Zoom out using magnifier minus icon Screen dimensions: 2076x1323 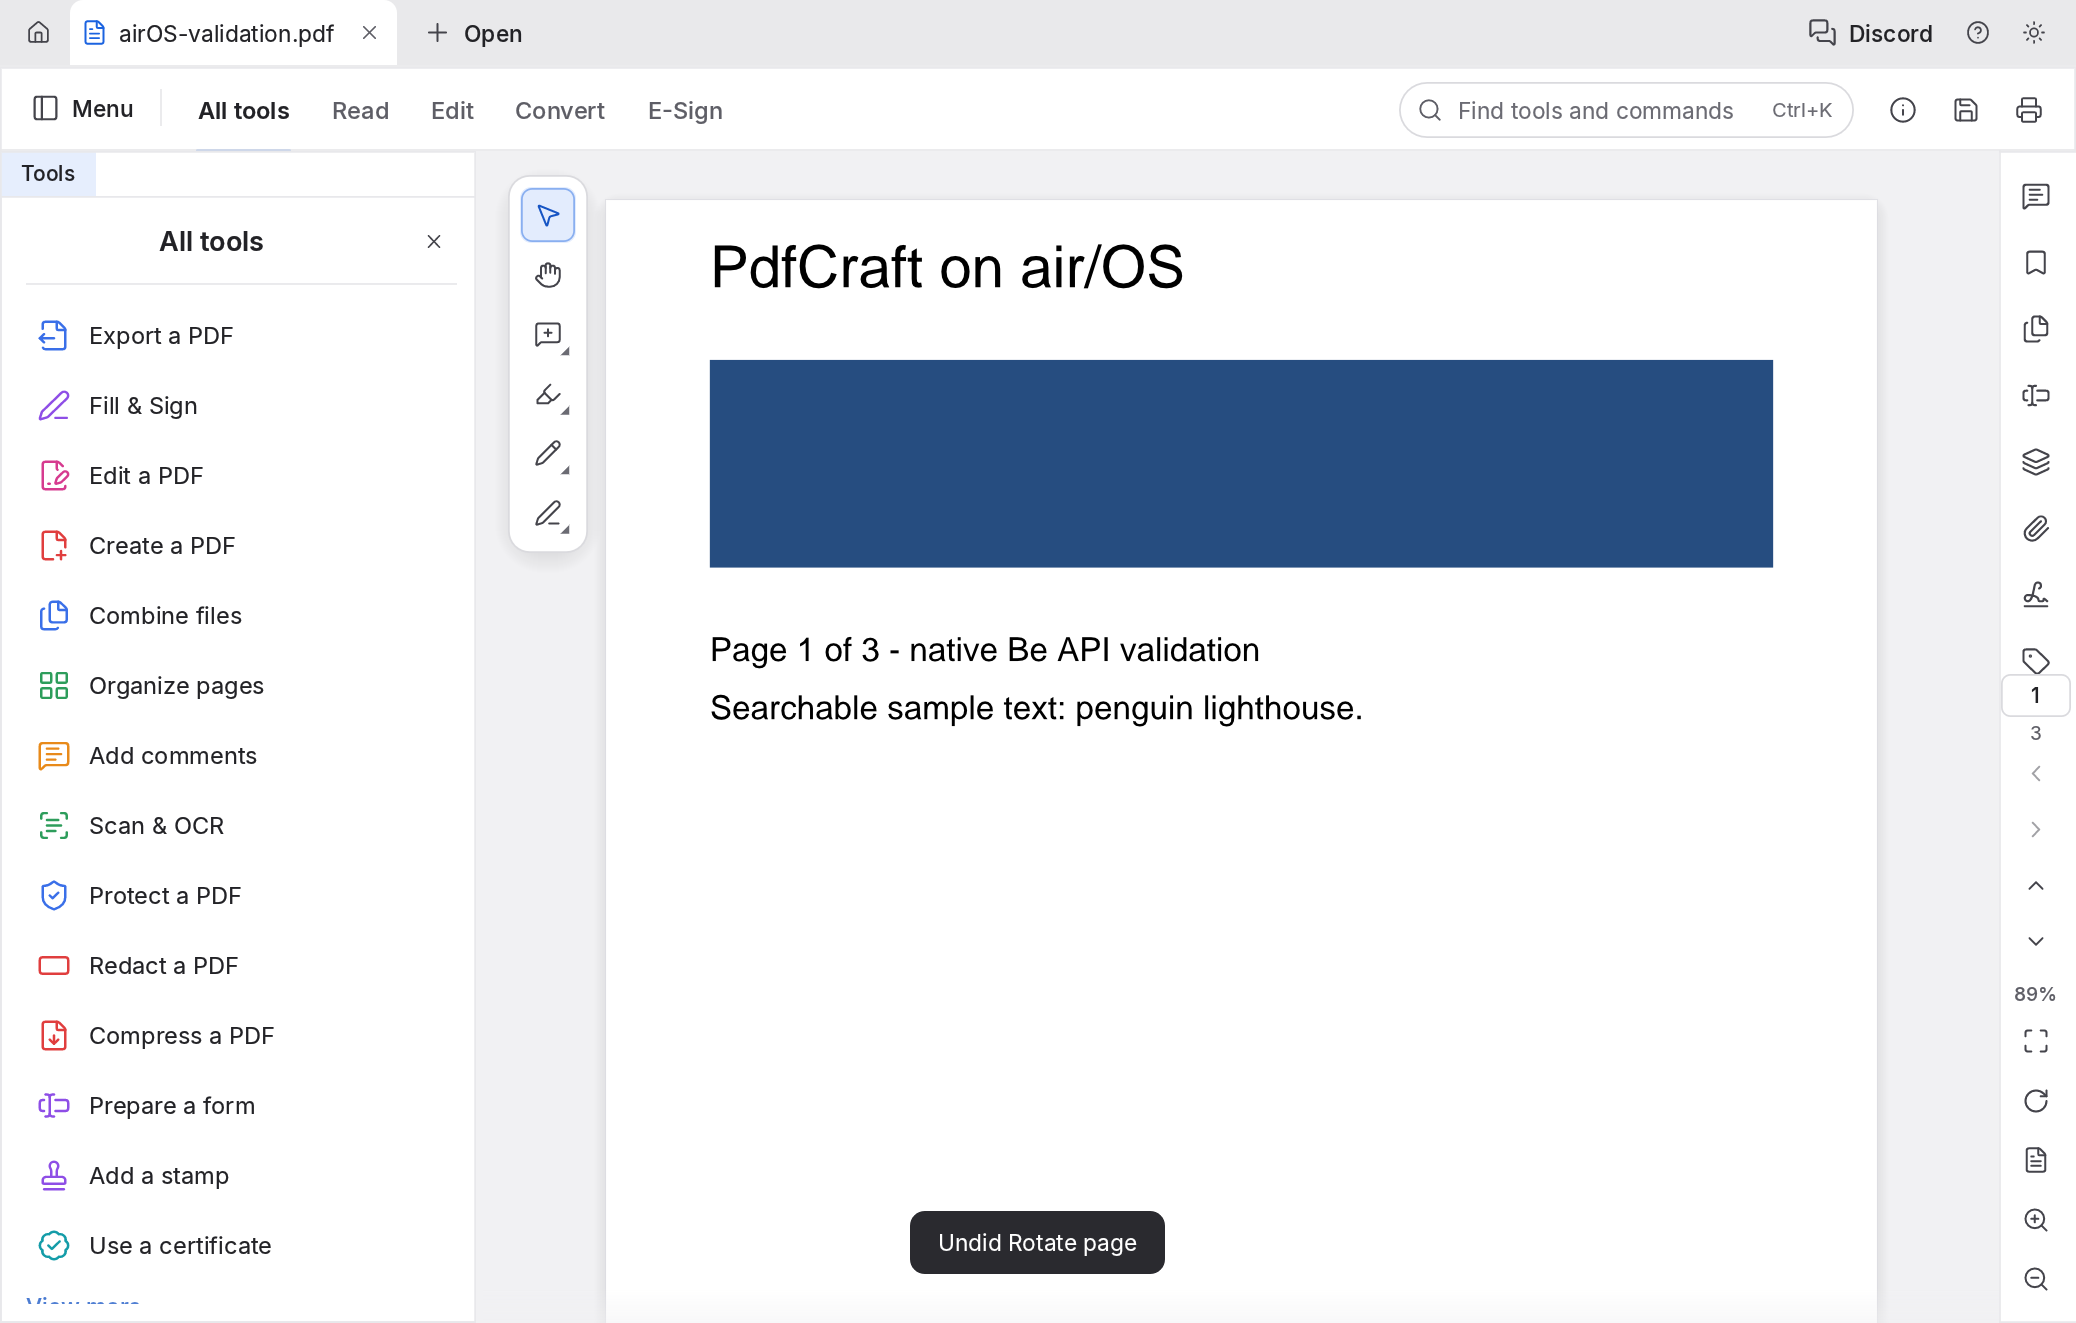[x=2035, y=1279]
